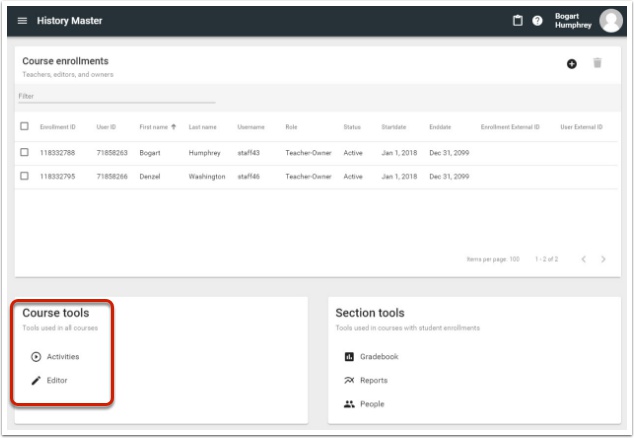
Task: Select the Denzel Washington row checkbox
Action: pos(25,176)
